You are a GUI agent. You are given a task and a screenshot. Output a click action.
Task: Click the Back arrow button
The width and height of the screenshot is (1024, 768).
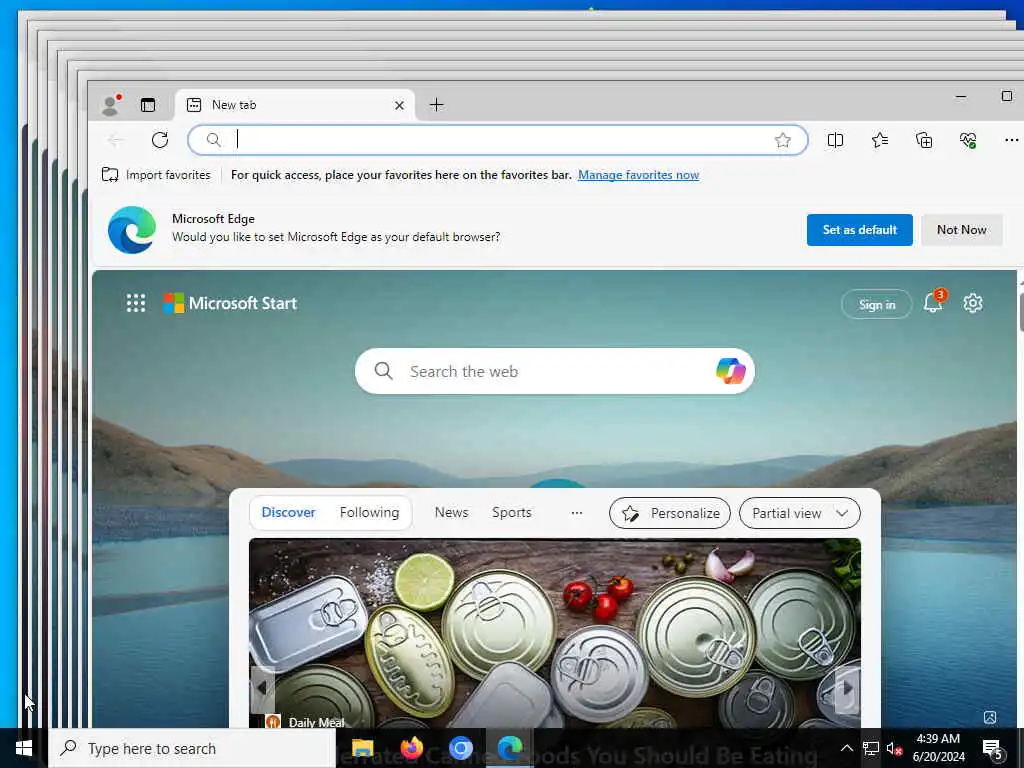pyautogui.click(x=116, y=140)
